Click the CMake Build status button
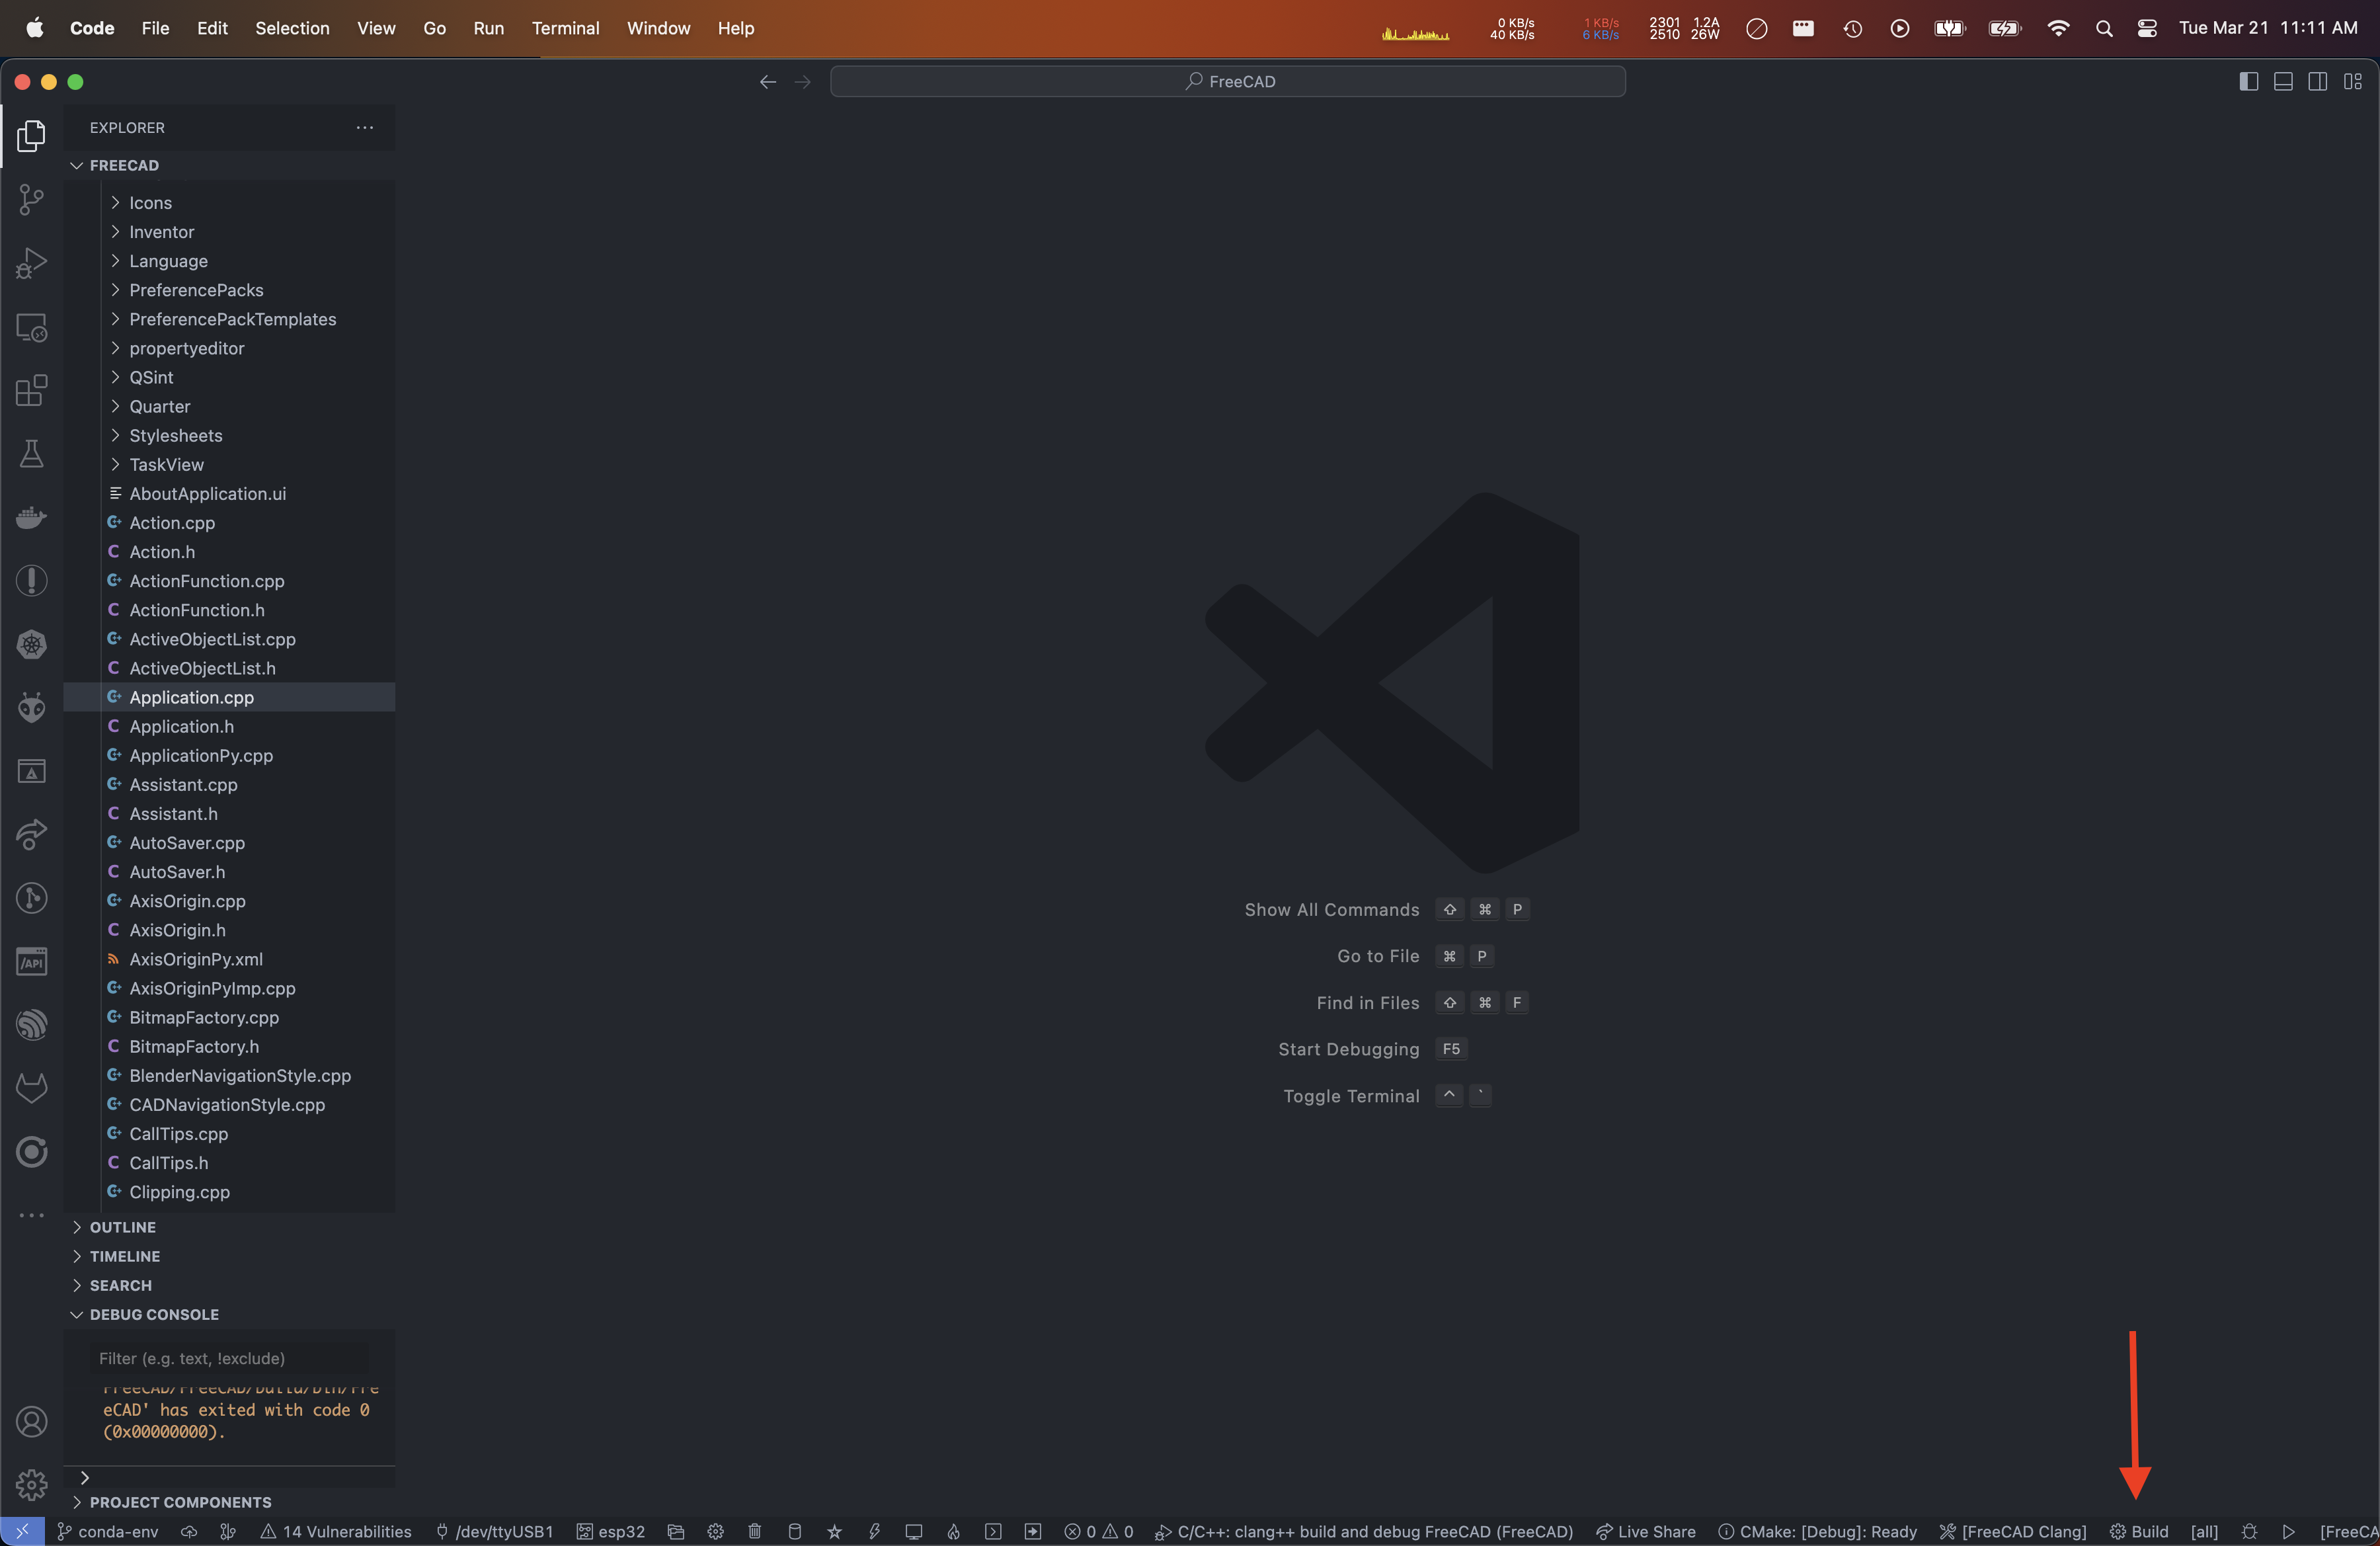The height and width of the screenshot is (1546, 2380). point(2139,1531)
